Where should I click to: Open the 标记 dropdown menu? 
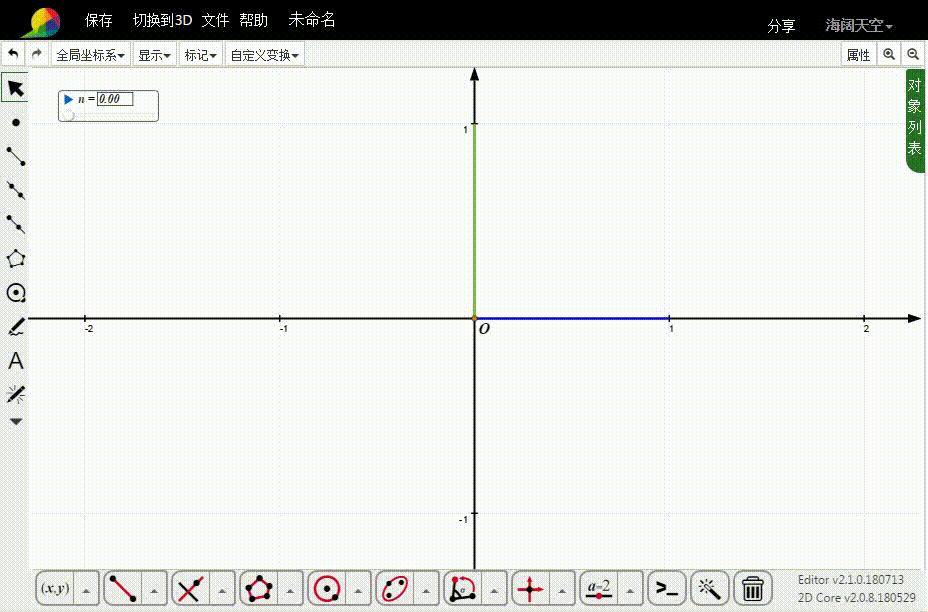(201, 55)
